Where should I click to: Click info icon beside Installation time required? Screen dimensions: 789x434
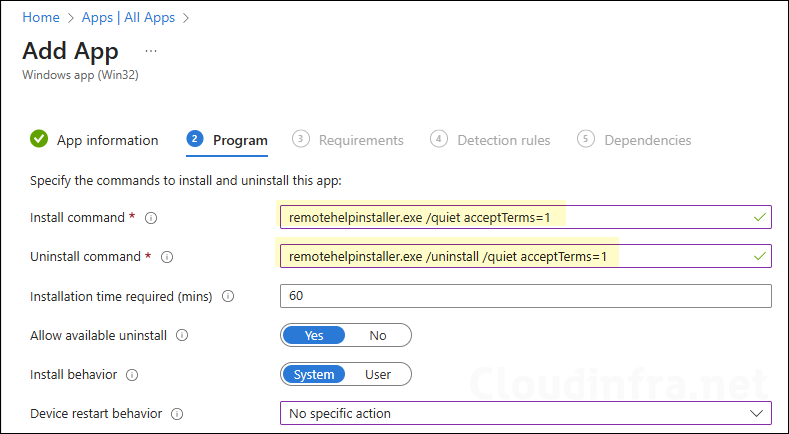point(229,296)
